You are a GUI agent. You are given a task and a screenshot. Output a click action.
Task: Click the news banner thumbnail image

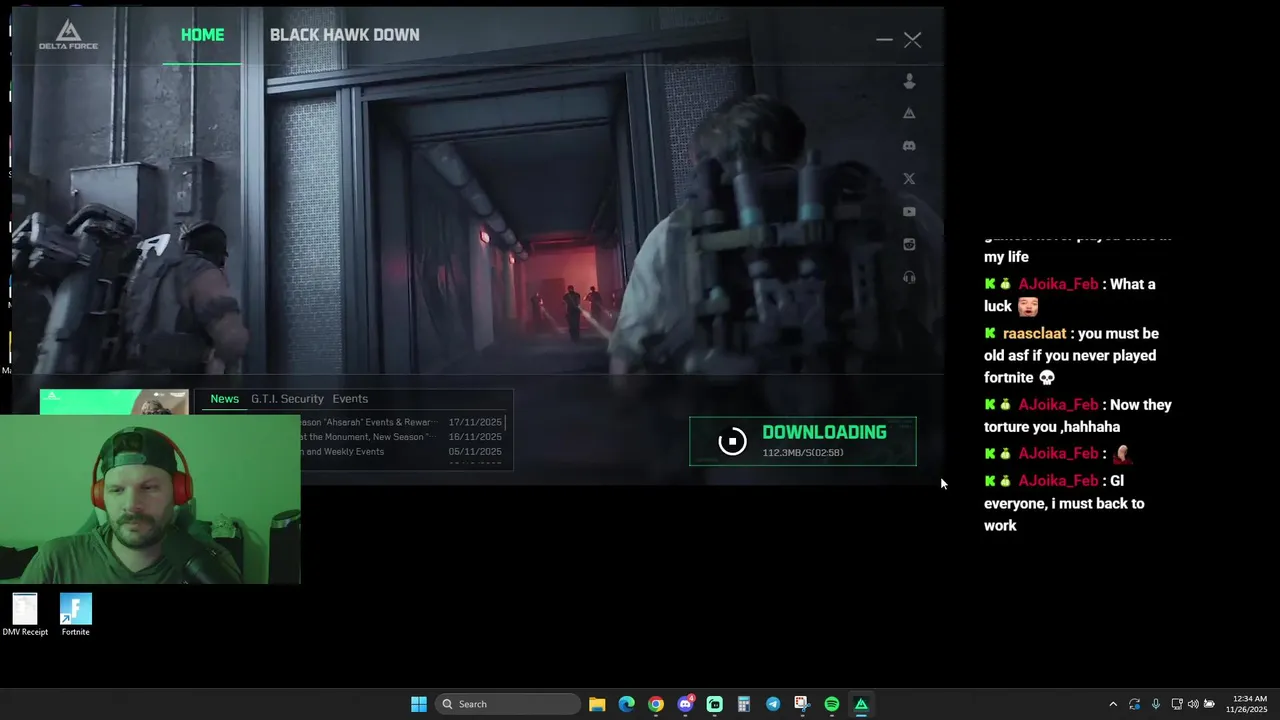(114, 401)
